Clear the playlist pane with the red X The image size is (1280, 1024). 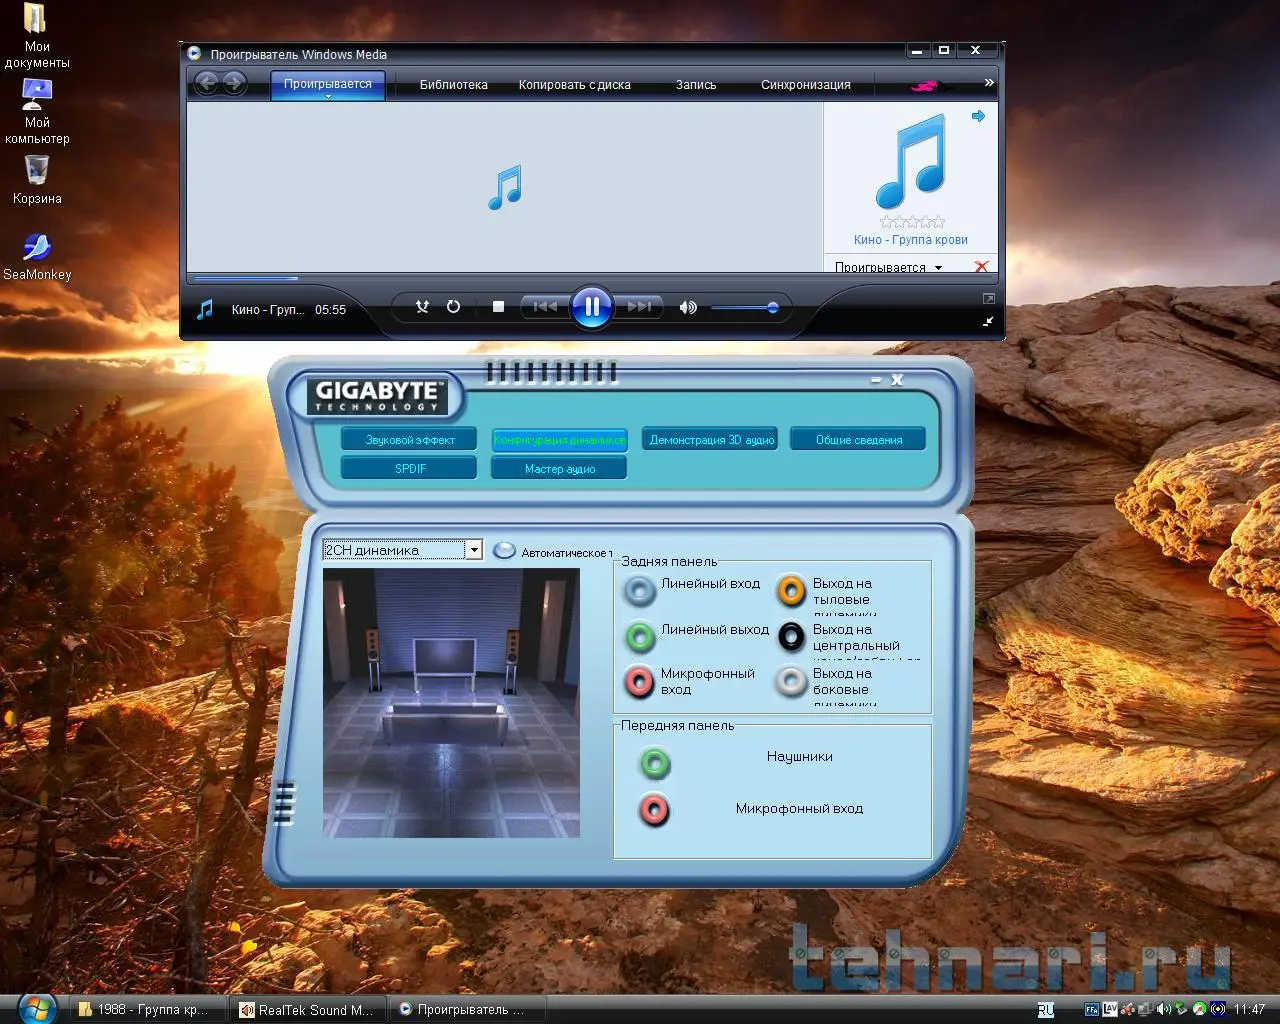coord(981,266)
